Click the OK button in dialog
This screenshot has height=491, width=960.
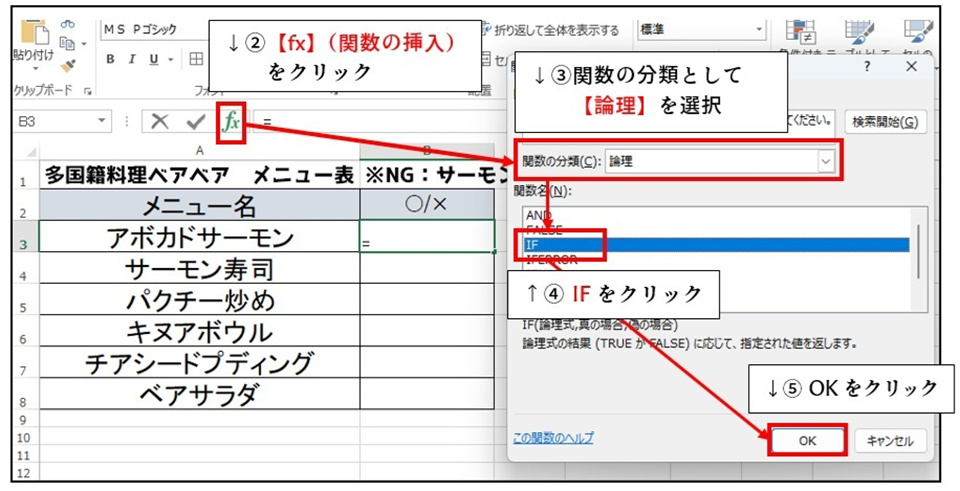[x=808, y=440]
